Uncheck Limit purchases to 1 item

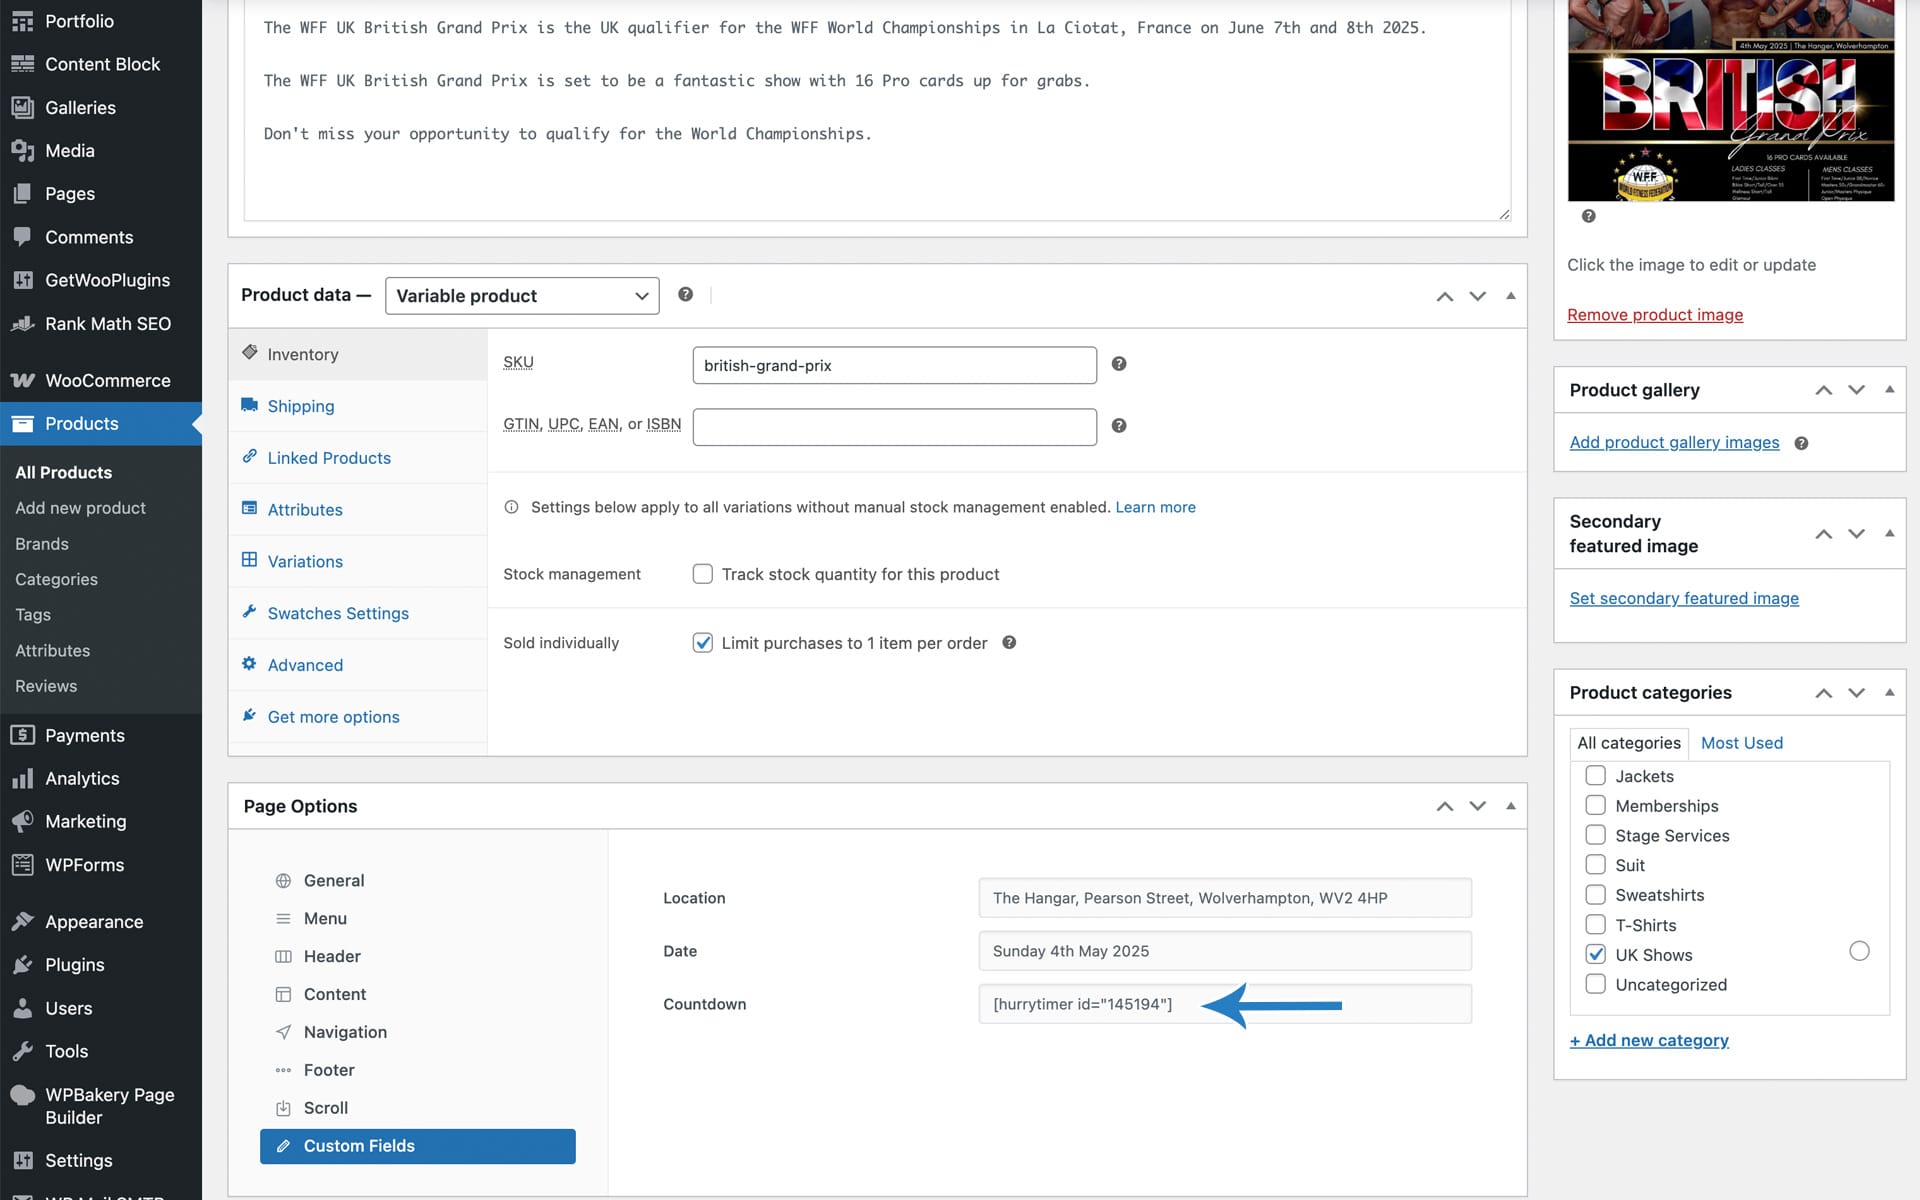[x=703, y=643]
